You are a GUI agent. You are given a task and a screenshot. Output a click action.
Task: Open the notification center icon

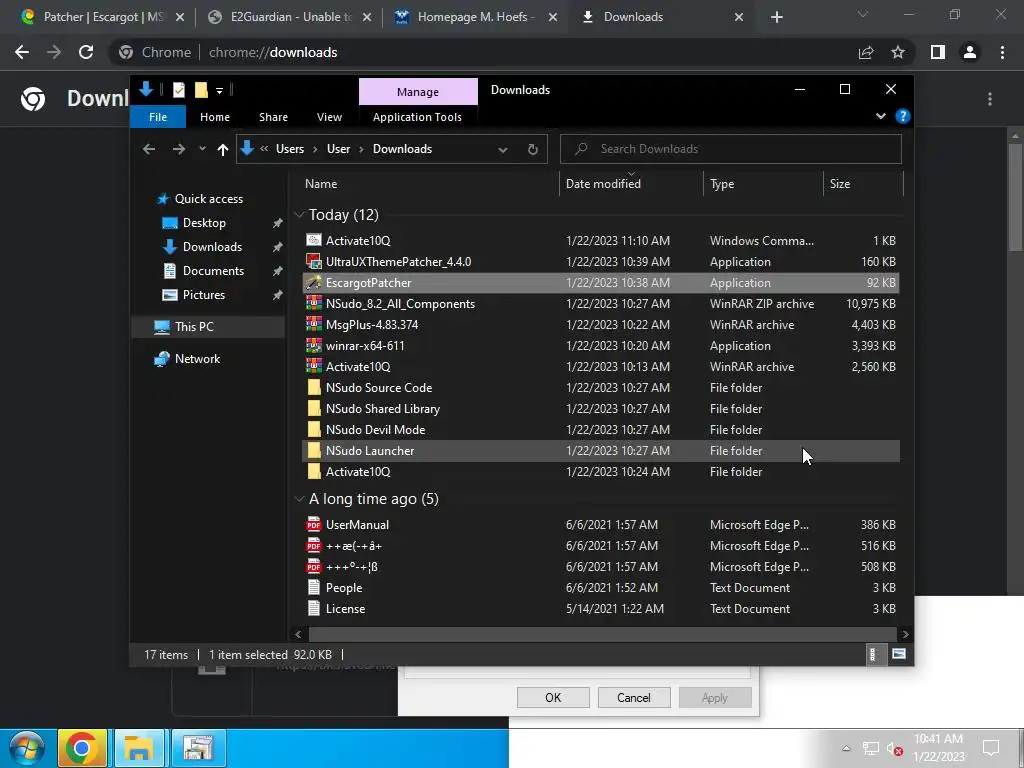991,748
